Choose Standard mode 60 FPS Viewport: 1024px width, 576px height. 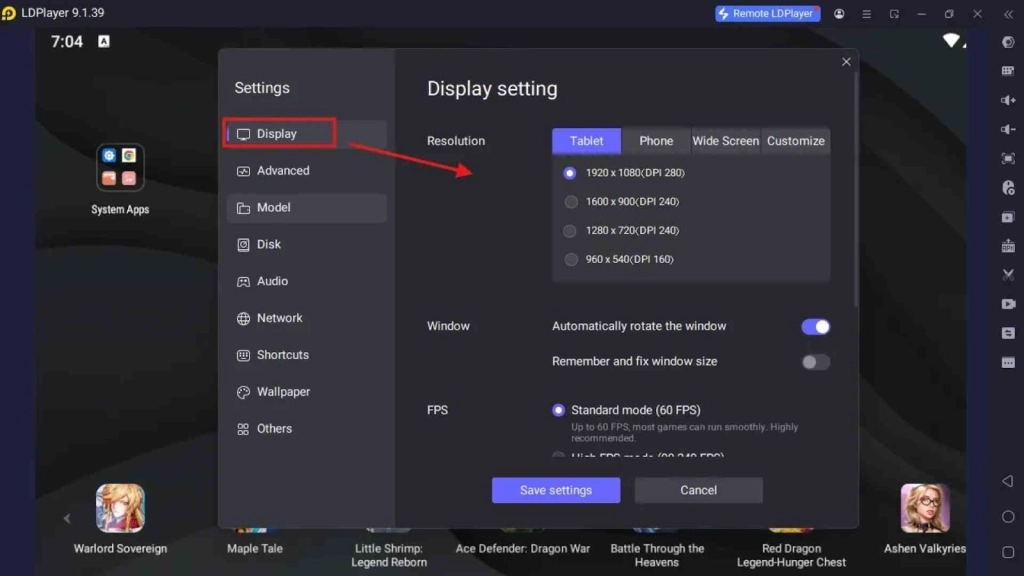coord(558,409)
